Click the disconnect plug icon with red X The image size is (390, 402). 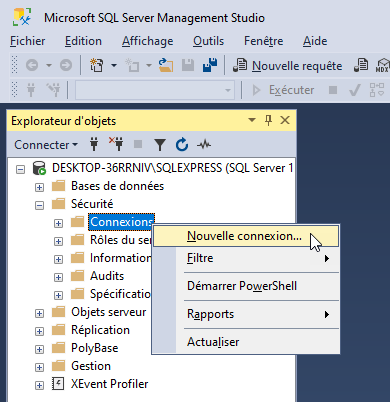click(116, 144)
